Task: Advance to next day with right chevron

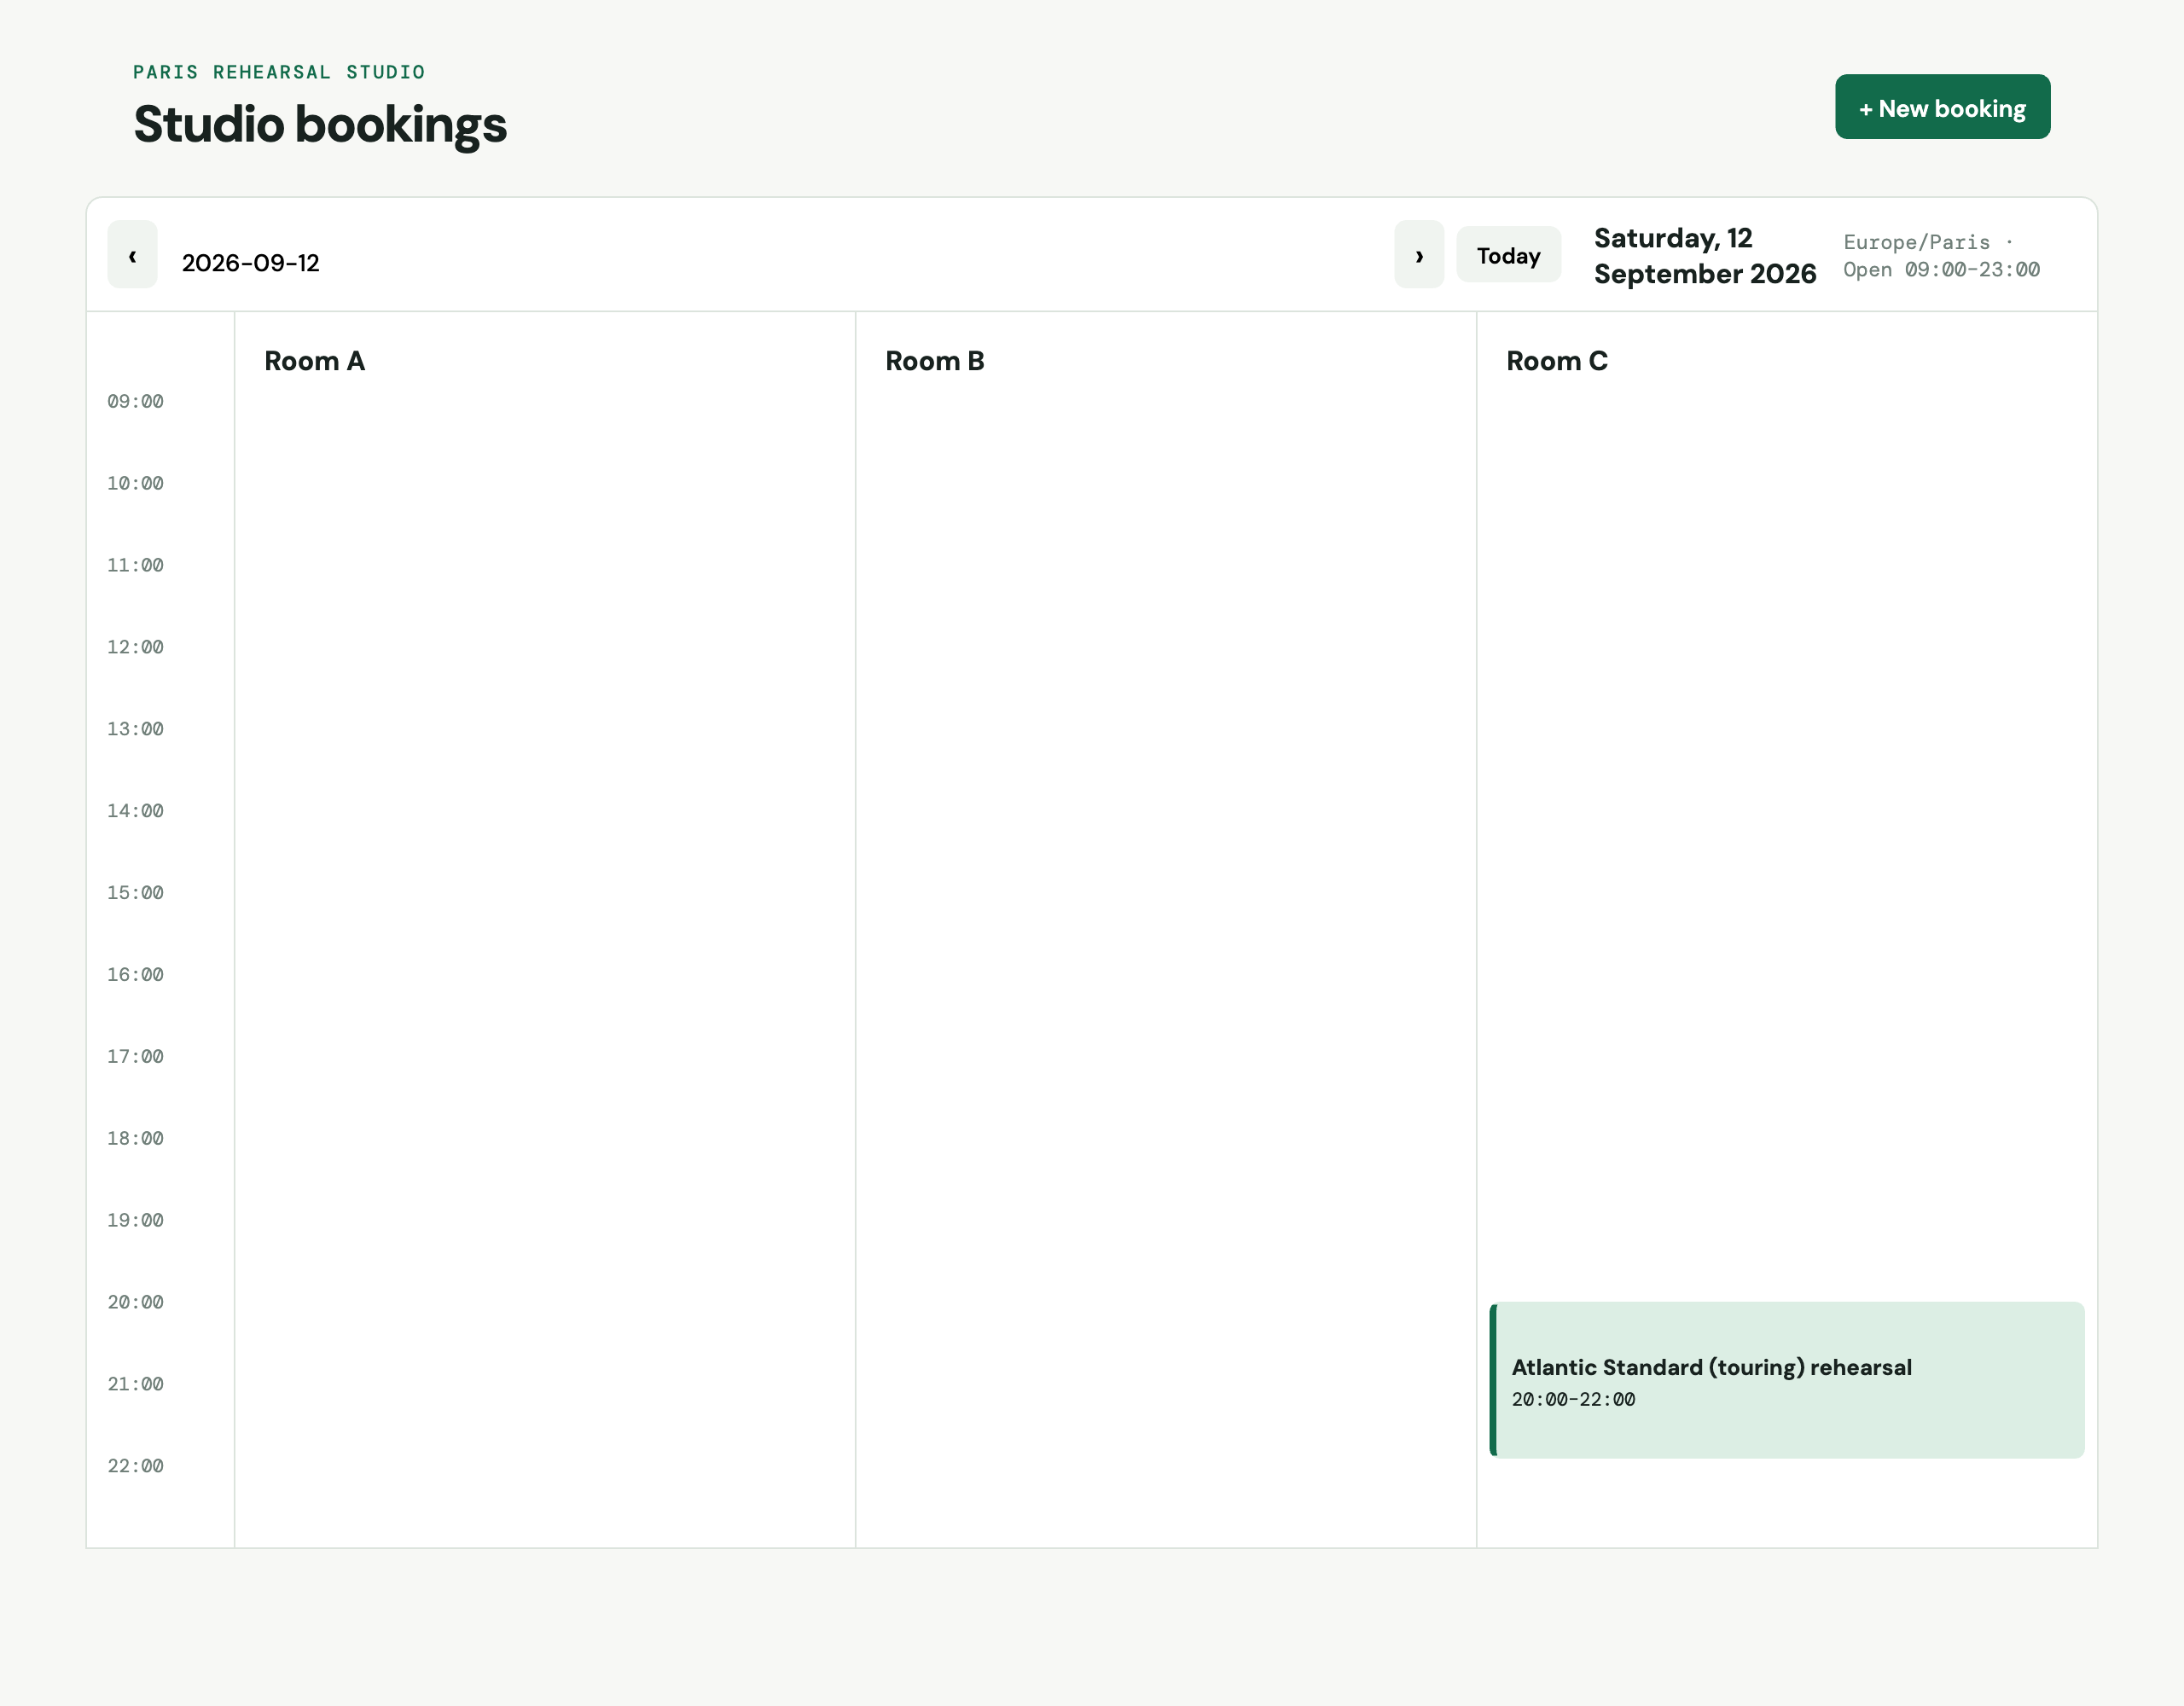Action: pos(1419,255)
